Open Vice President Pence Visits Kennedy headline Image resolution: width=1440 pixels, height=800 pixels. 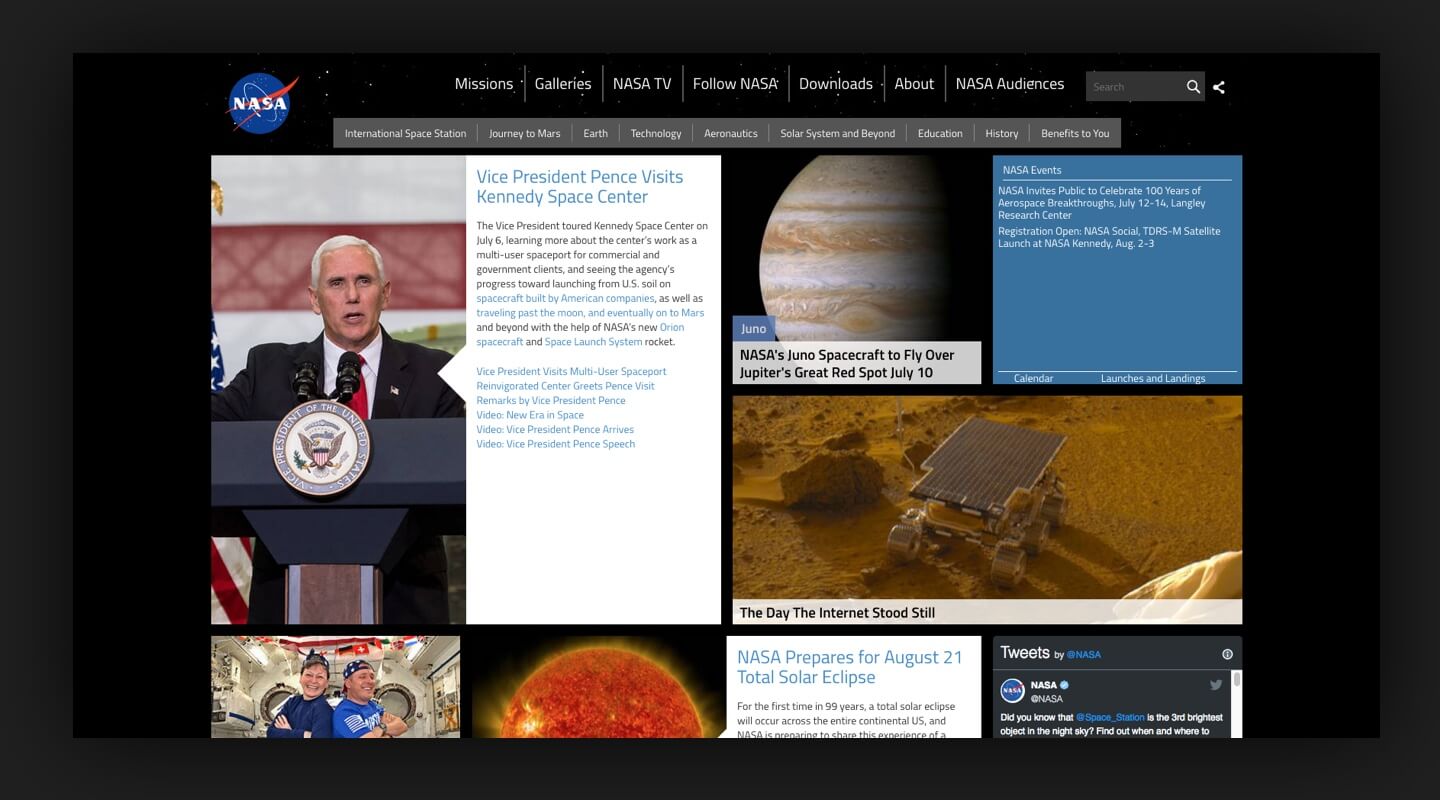coord(580,187)
